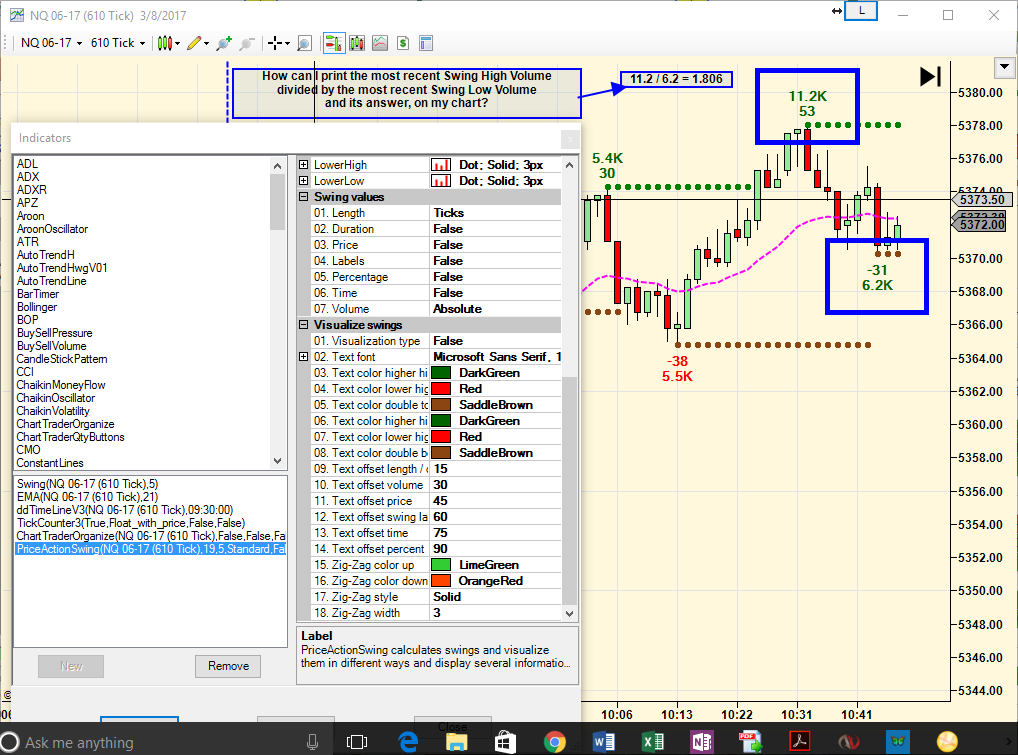Expand the Text font property
The height and width of the screenshot is (755, 1018).
303,356
